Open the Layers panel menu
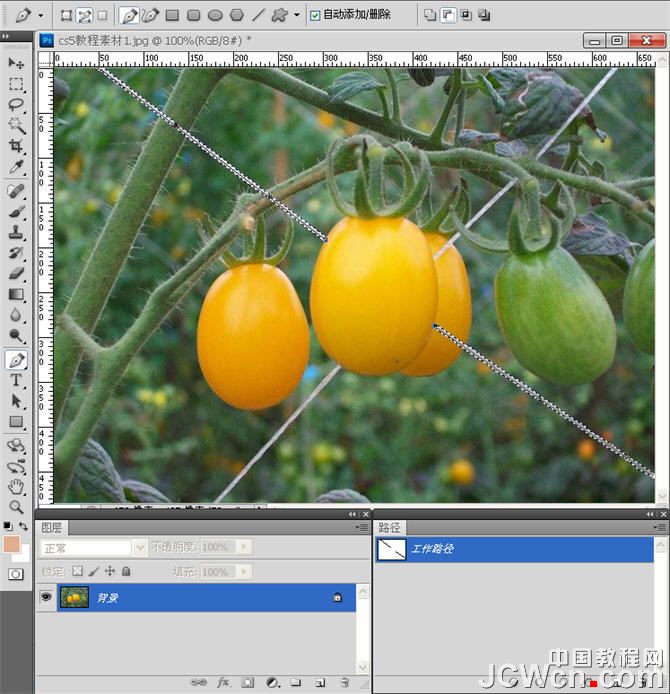 pyautogui.click(x=362, y=527)
